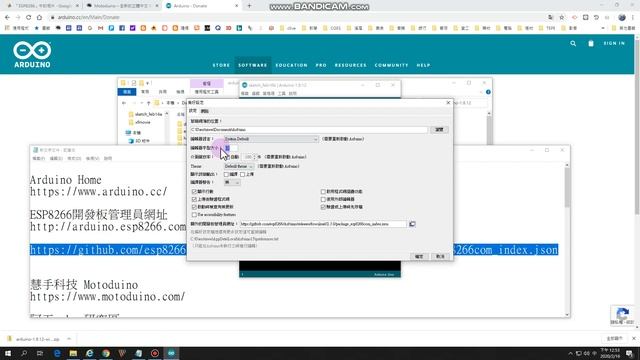Screen dimensions: 640x360
Task: Open the shopping cart icon in Arduino header
Action: pyautogui.click(x=591, y=43)
